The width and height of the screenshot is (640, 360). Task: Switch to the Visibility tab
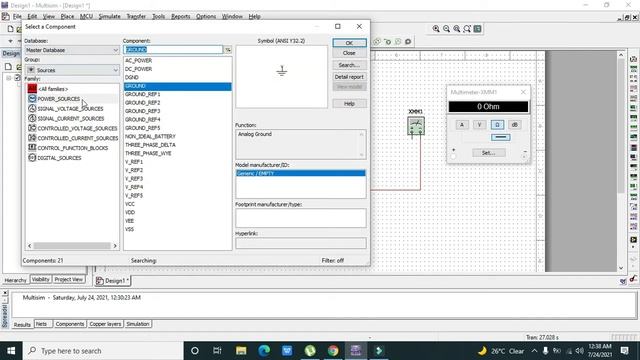[40, 279]
